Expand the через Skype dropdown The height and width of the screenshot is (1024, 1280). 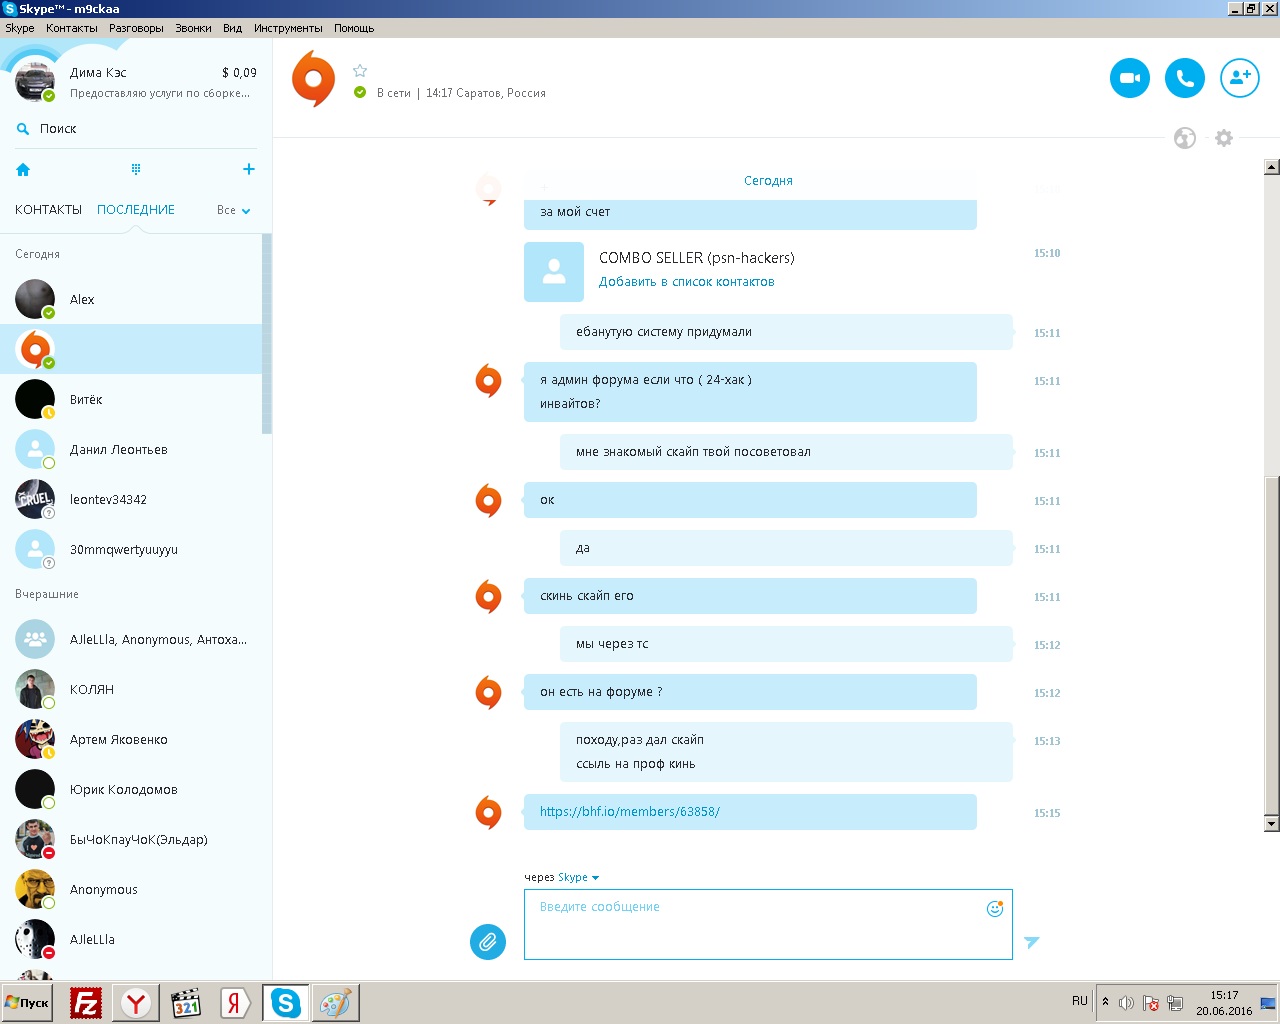point(579,878)
